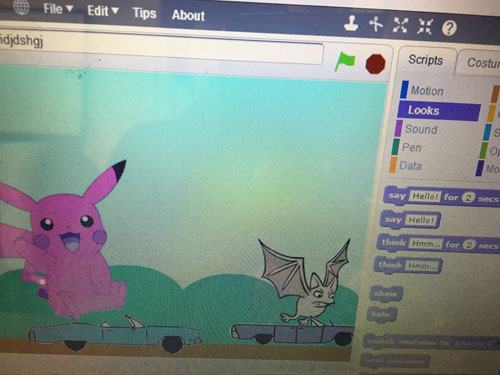Click the short 'think Hmm...' block
Viewport: 500px width, 375px height.
[x=409, y=266]
